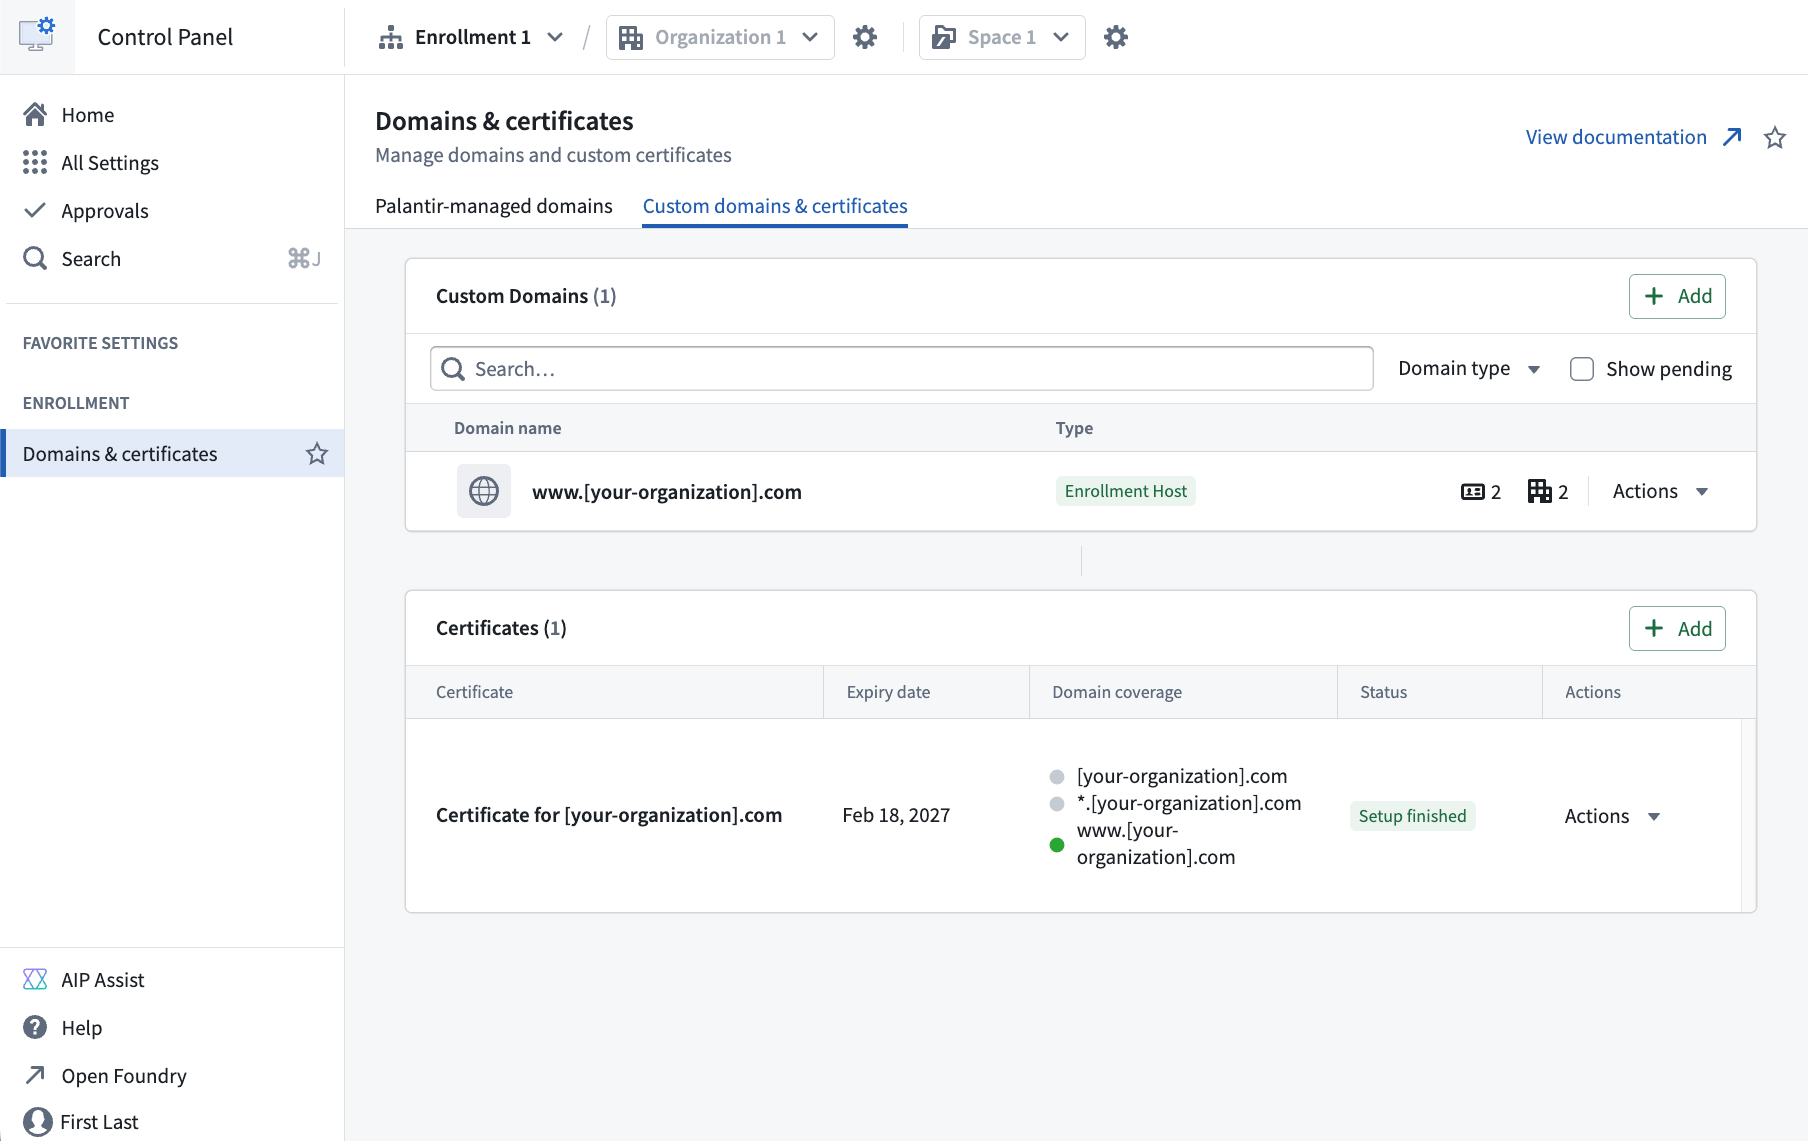Open Actions menu for the certificate row
This screenshot has height=1141, width=1808.
(1612, 816)
